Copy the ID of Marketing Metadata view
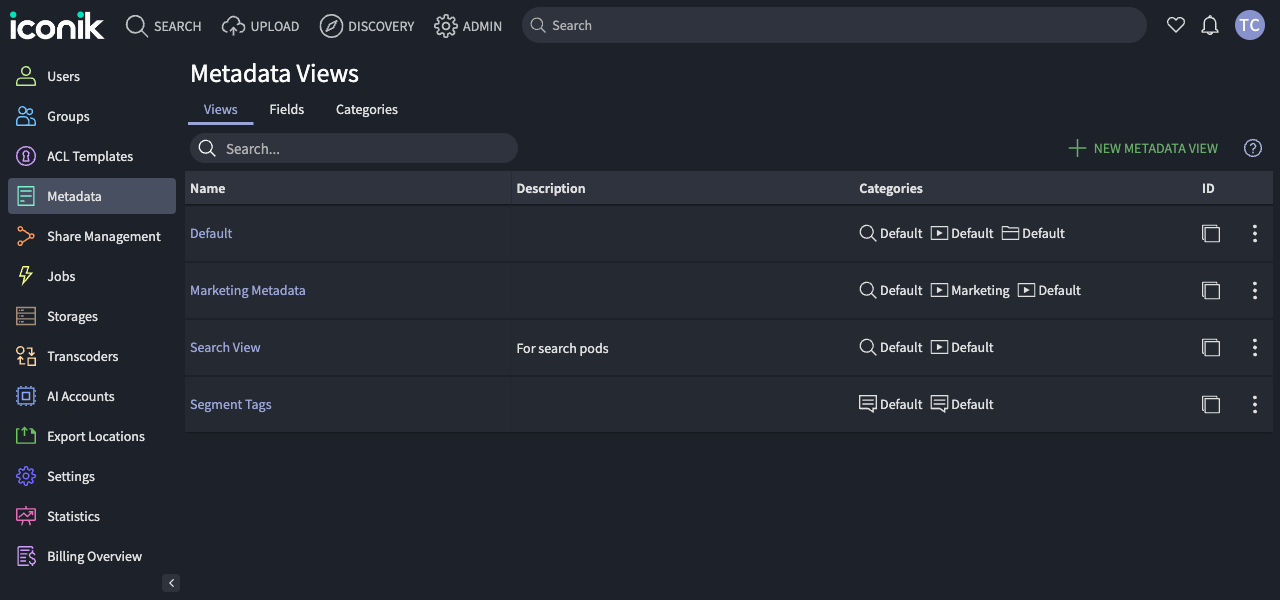Image resolution: width=1280 pixels, height=600 pixels. pyautogui.click(x=1211, y=290)
